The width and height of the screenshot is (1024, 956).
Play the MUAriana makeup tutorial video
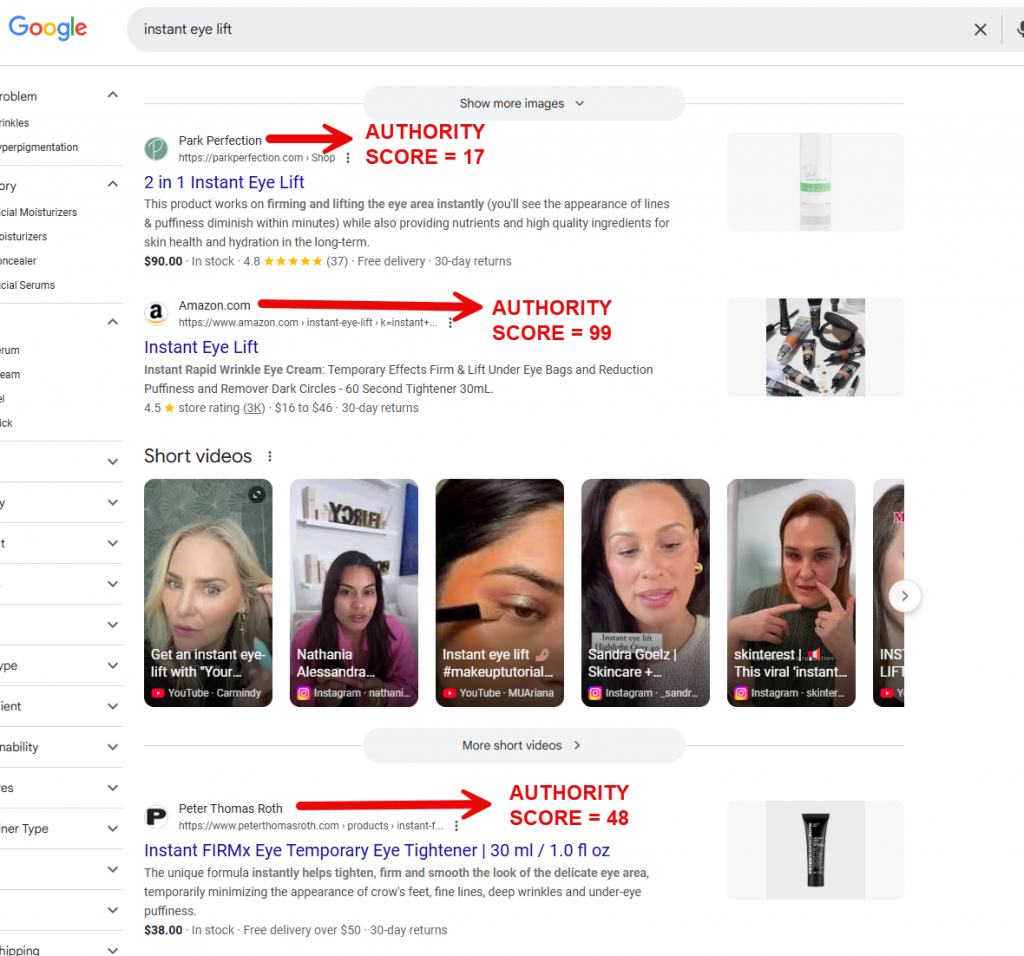(500, 593)
